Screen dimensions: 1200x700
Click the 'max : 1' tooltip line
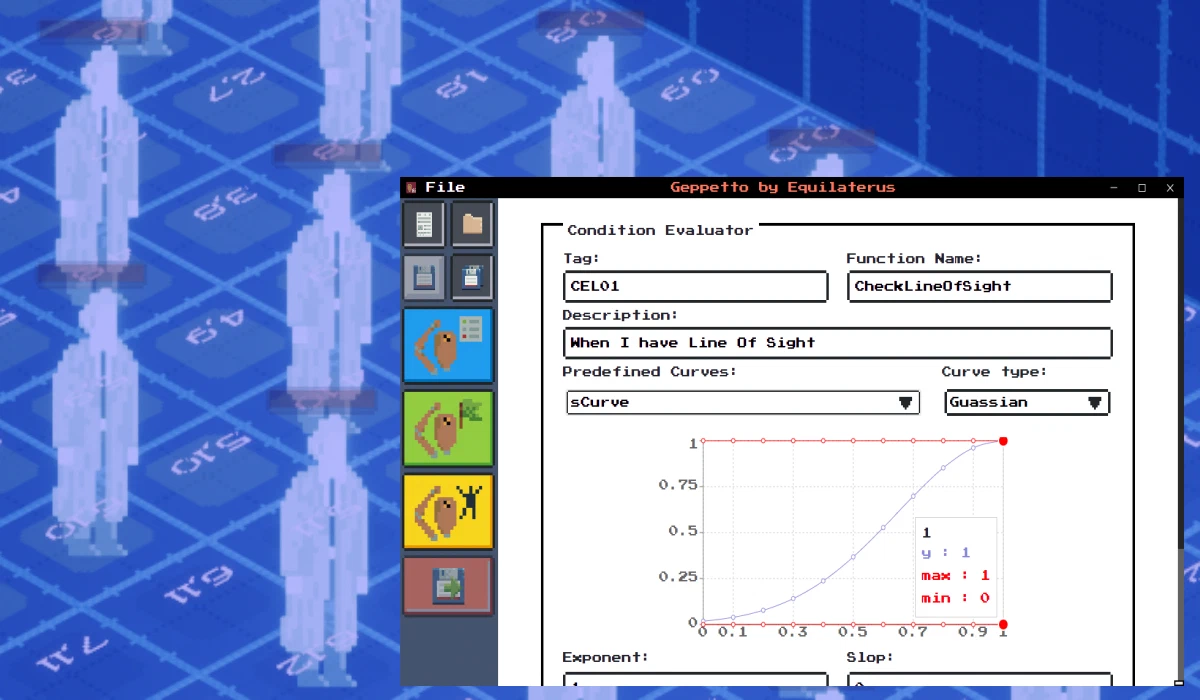[955, 575]
